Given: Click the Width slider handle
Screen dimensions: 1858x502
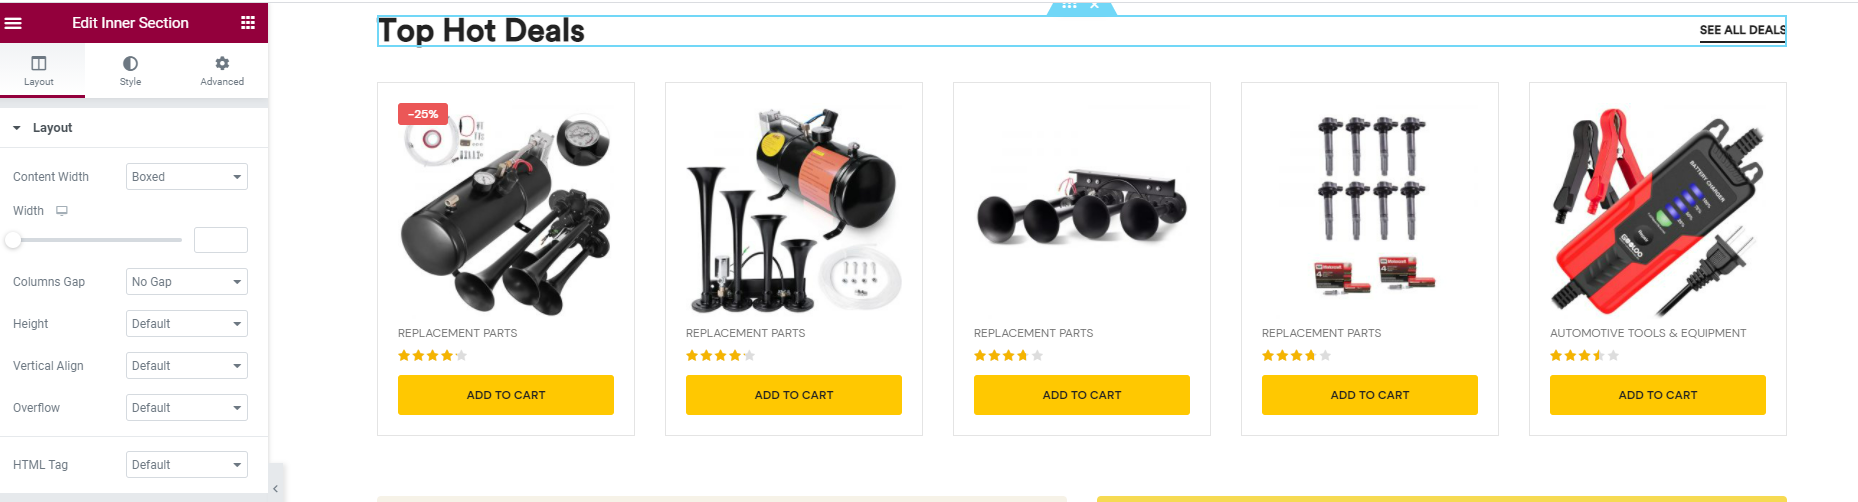Looking at the screenshot, I should coord(13,240).
